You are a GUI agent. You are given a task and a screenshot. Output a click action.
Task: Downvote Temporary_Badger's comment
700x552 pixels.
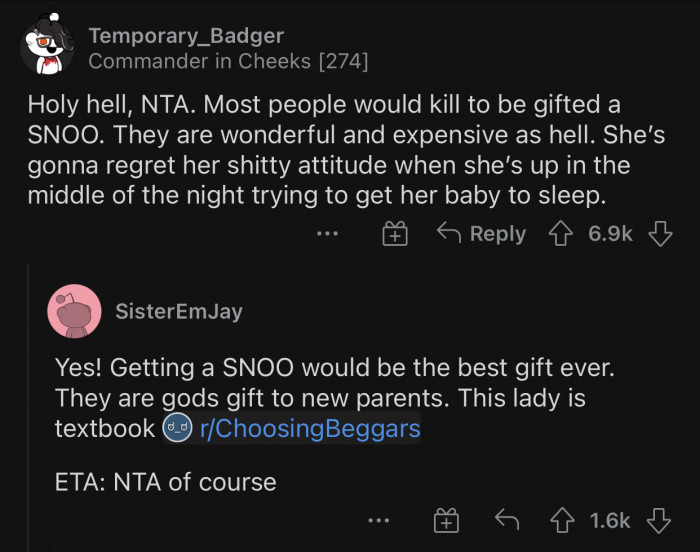pos(657,234)
